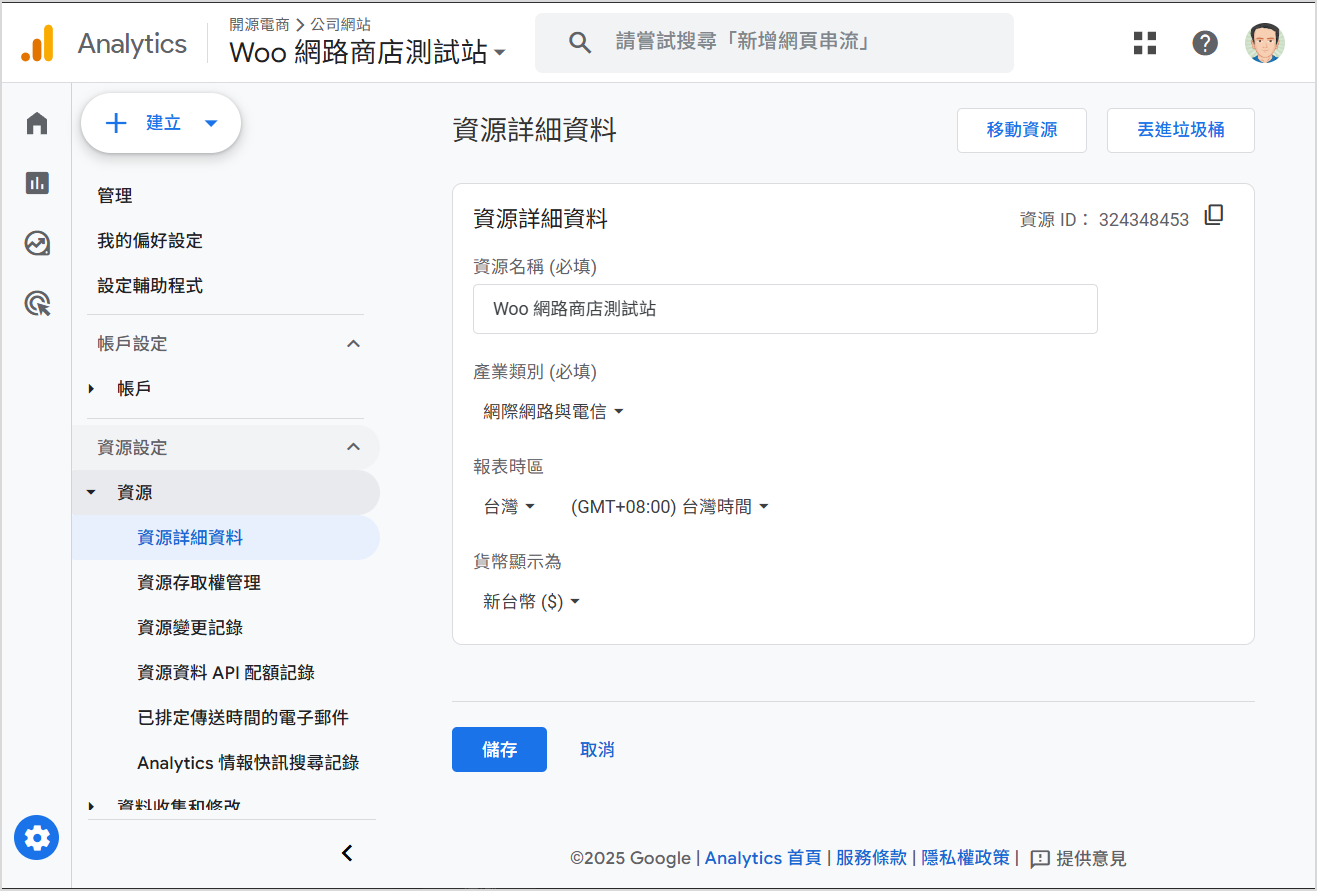Collapse the 資源 tree item
The height and width of the screenshot is (891, 1317).
[x=91, y=493]
